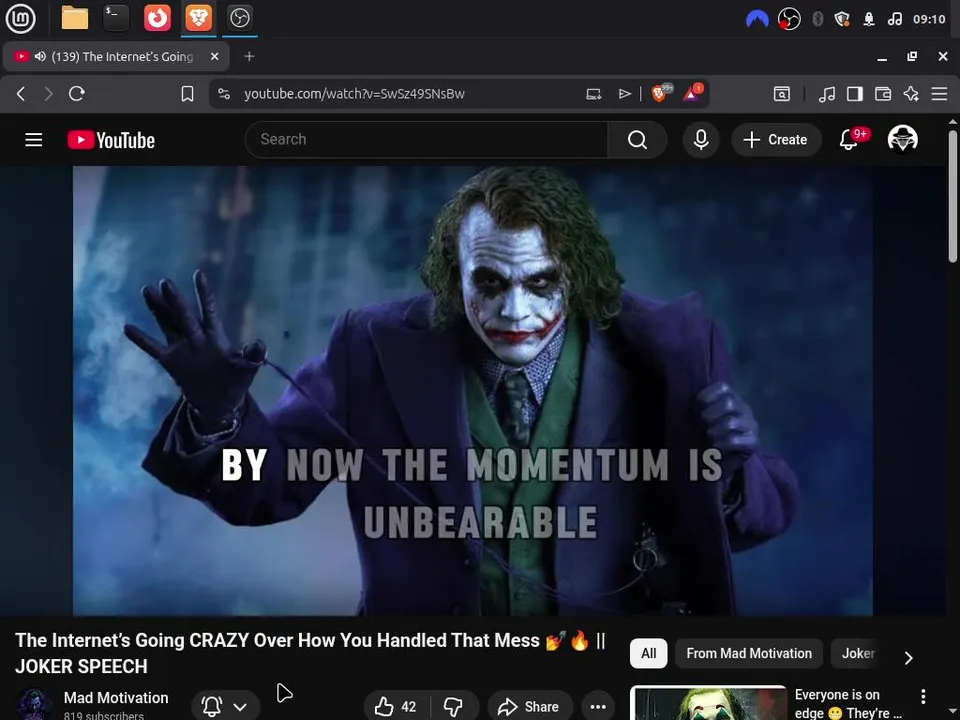Bookmark this page

tap(187, 94)
